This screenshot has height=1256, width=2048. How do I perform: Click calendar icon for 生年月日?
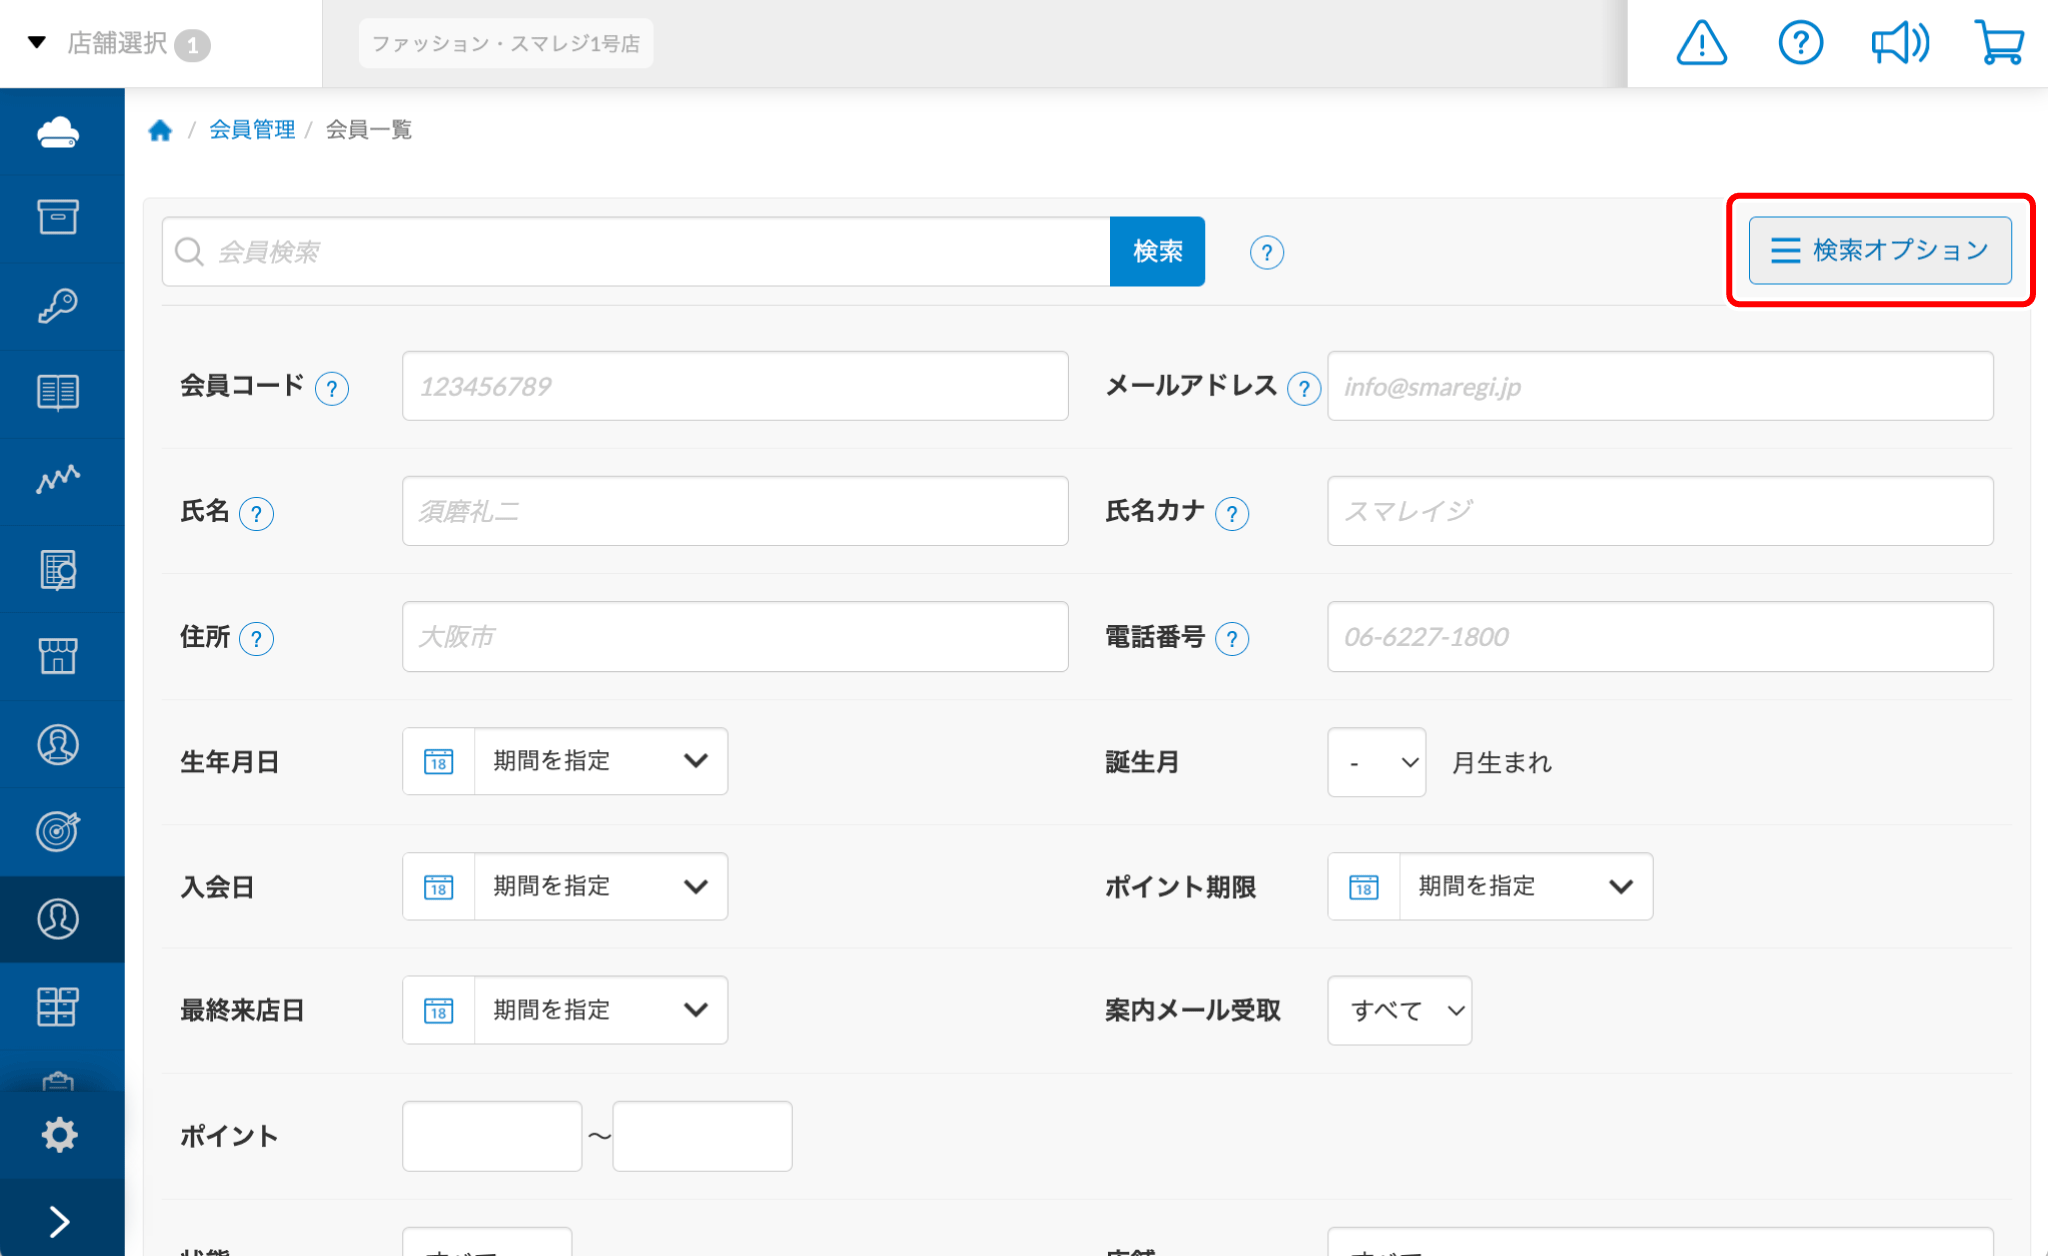(439, 762)
